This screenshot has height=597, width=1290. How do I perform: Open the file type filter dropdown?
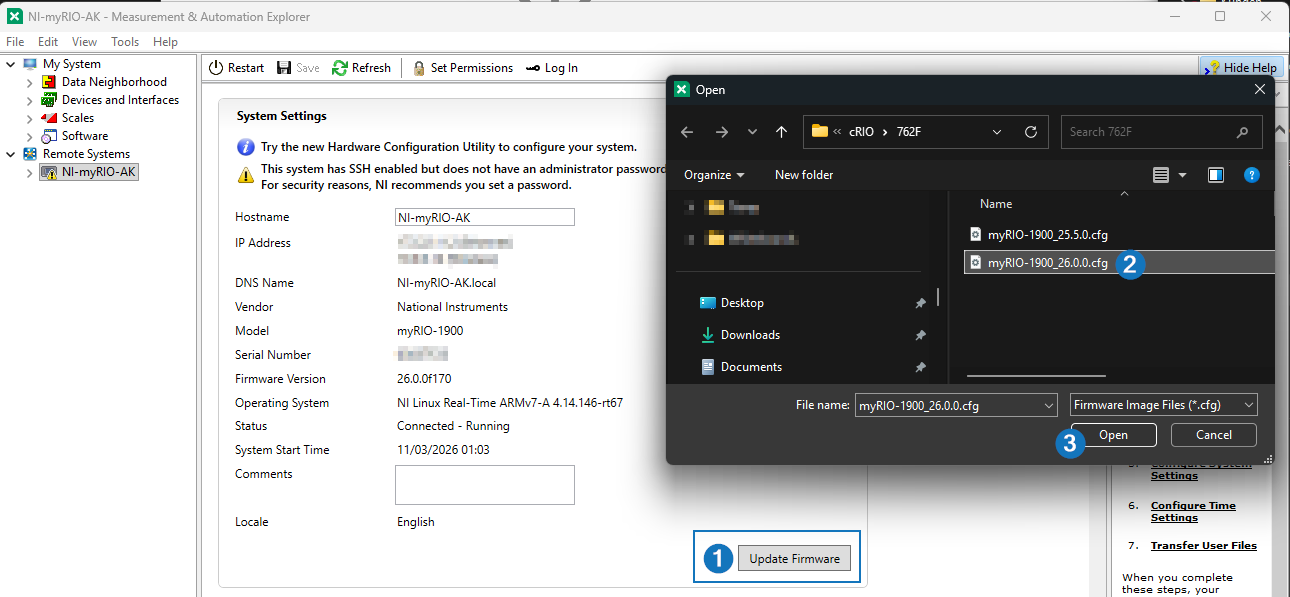tap(1163, 405)
